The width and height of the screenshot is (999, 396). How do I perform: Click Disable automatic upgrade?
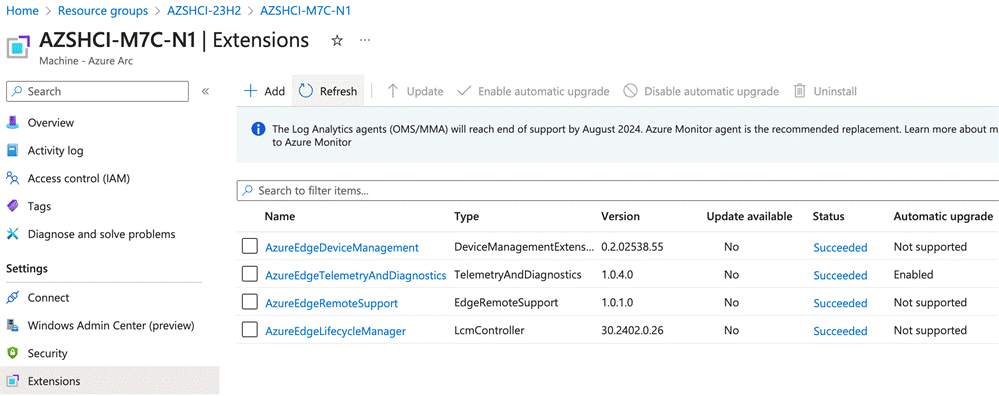(701, 91)
